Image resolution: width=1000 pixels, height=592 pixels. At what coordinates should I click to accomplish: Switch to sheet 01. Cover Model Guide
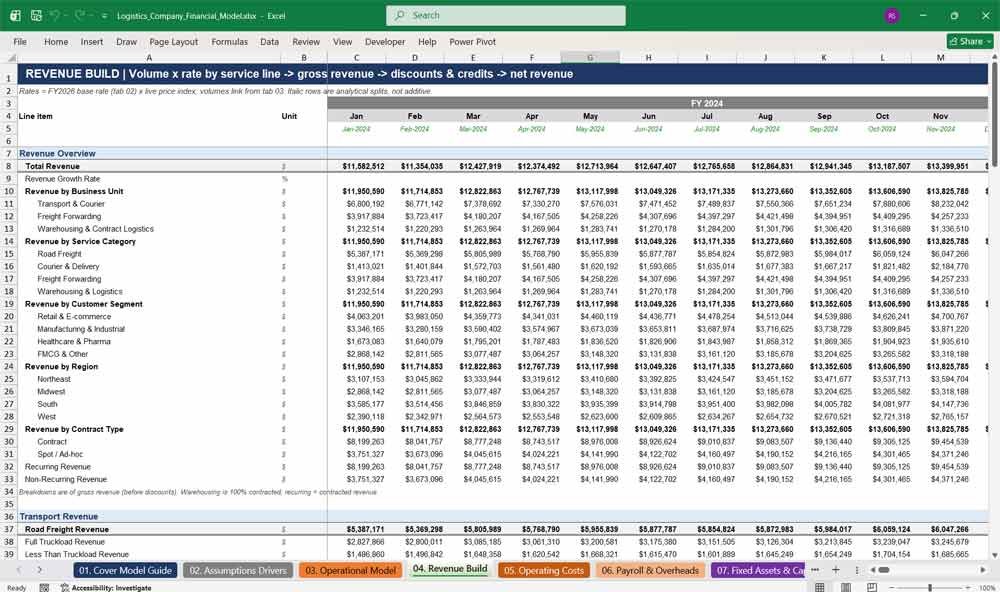(x=126, y=570)
